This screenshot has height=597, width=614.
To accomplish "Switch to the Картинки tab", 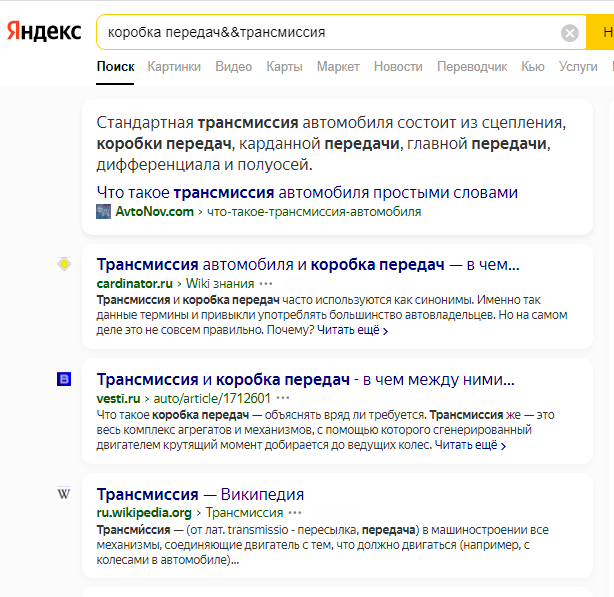I will pos(174,67).
